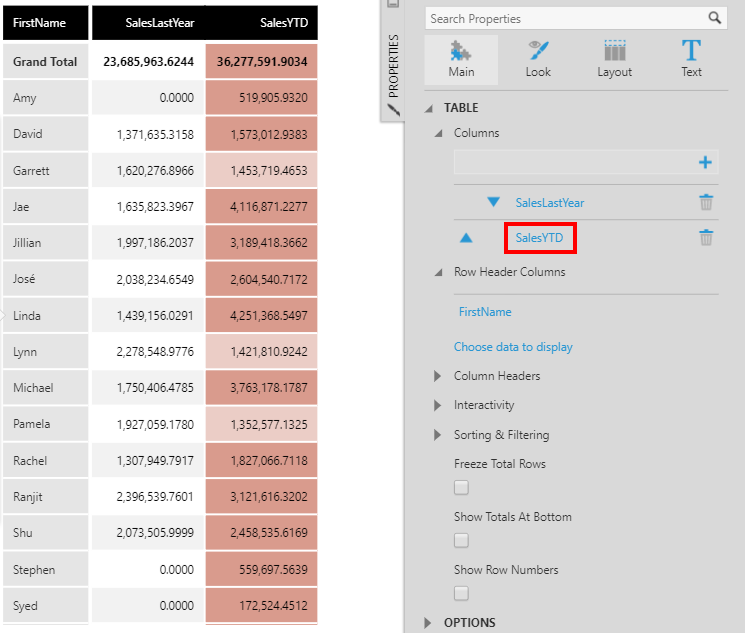Select the Garrett row header

pyautogui.click(x=46, y=170)
